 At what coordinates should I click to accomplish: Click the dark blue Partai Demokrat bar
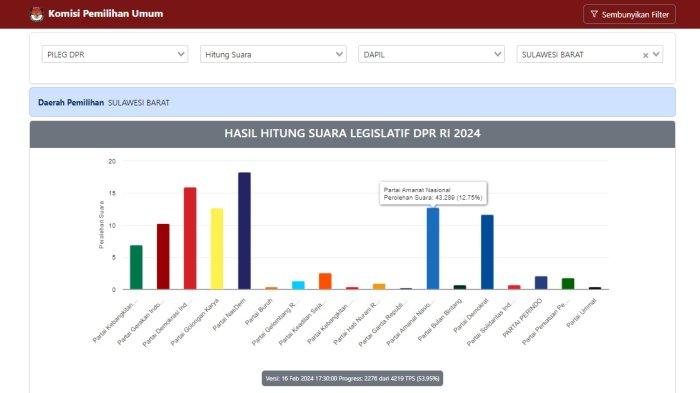coord(487,252)
